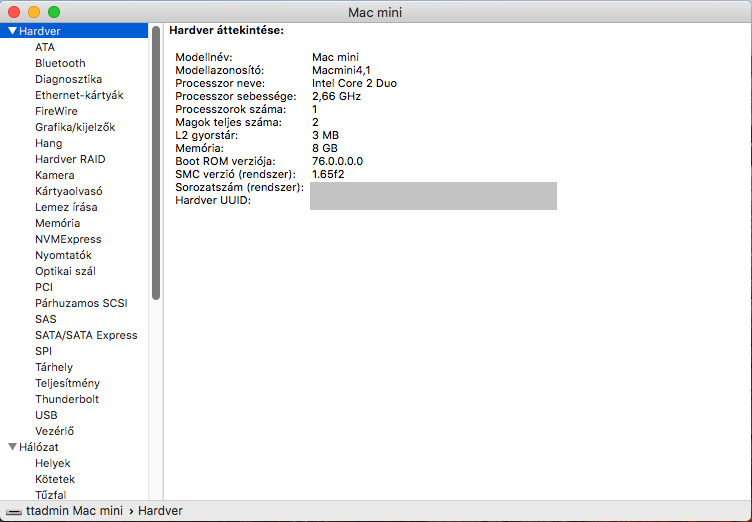Click the Macmini4,1 model identifier value
The image size is (752, 522).
(341, 70)
